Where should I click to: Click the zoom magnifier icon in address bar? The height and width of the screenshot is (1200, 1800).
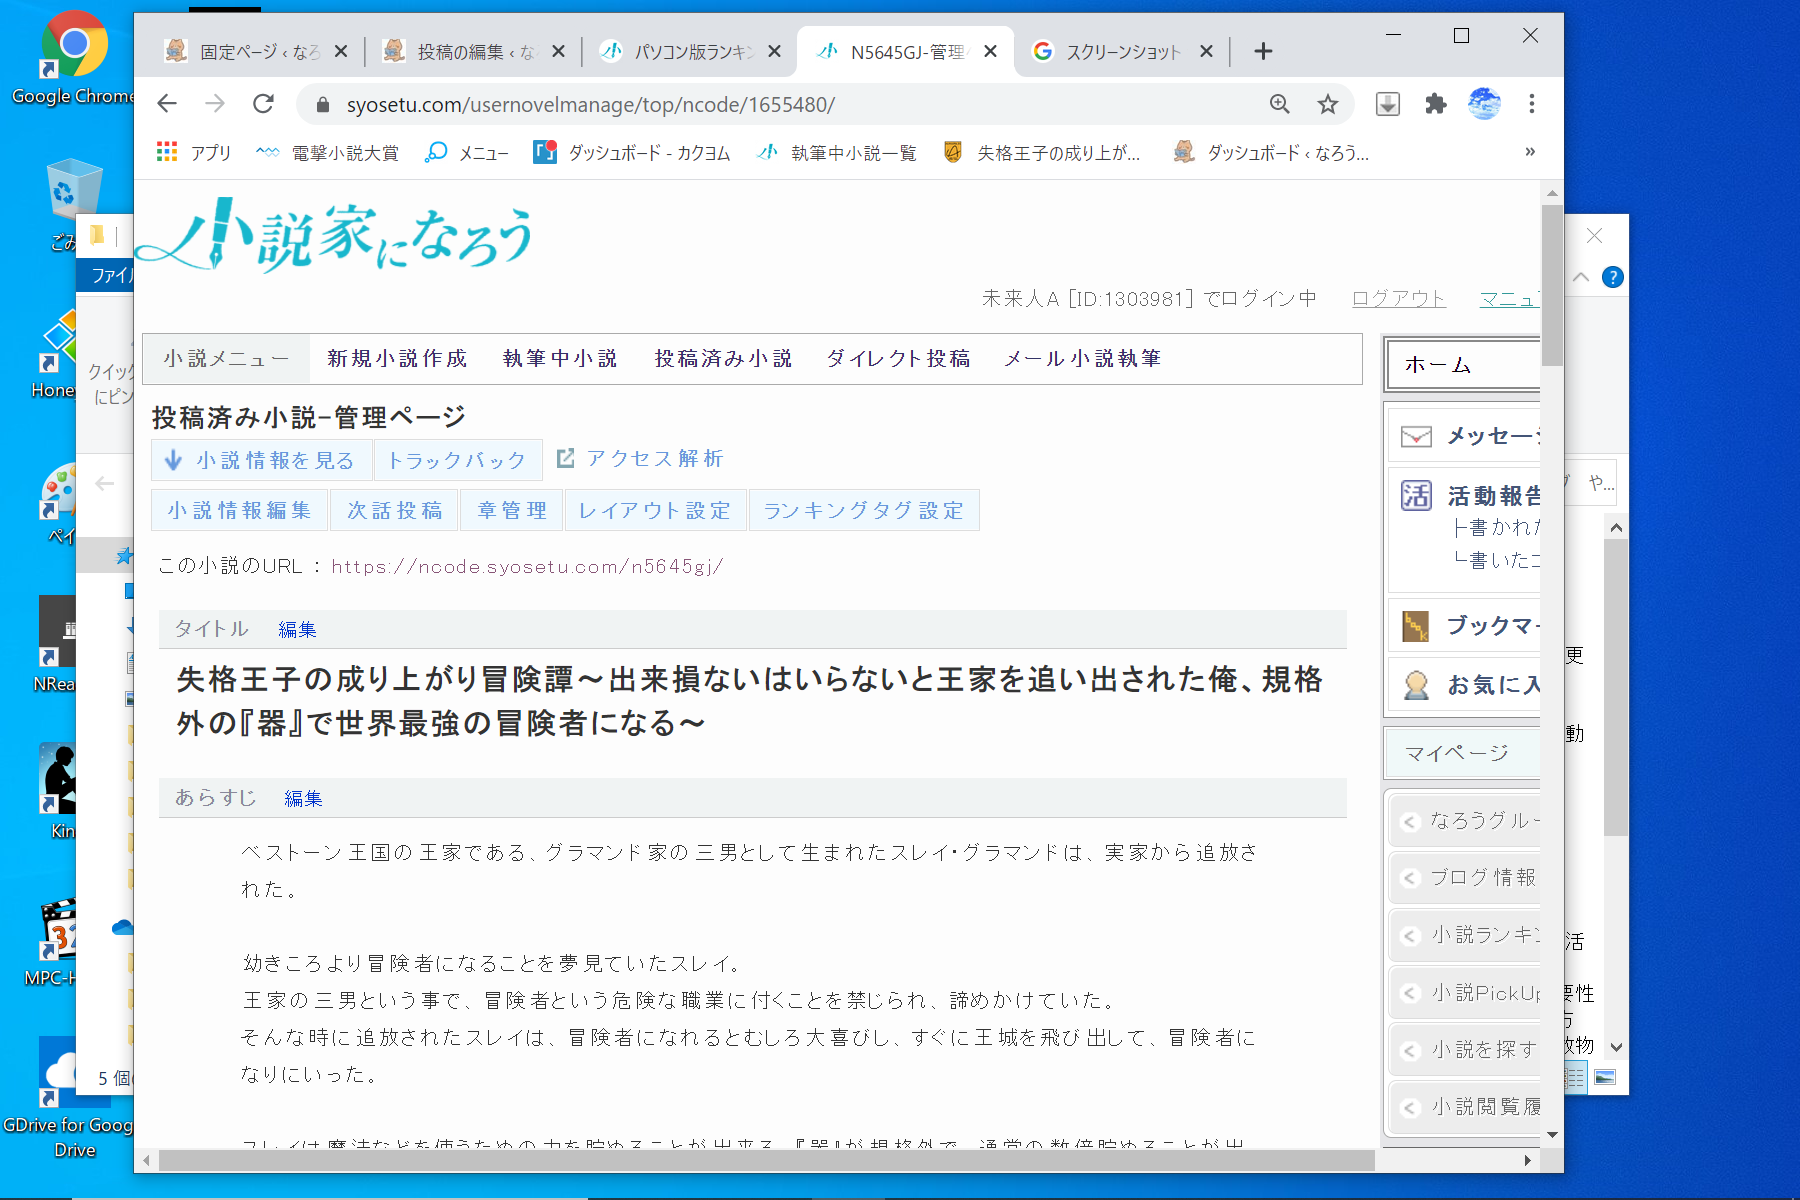coord(1279,104)
